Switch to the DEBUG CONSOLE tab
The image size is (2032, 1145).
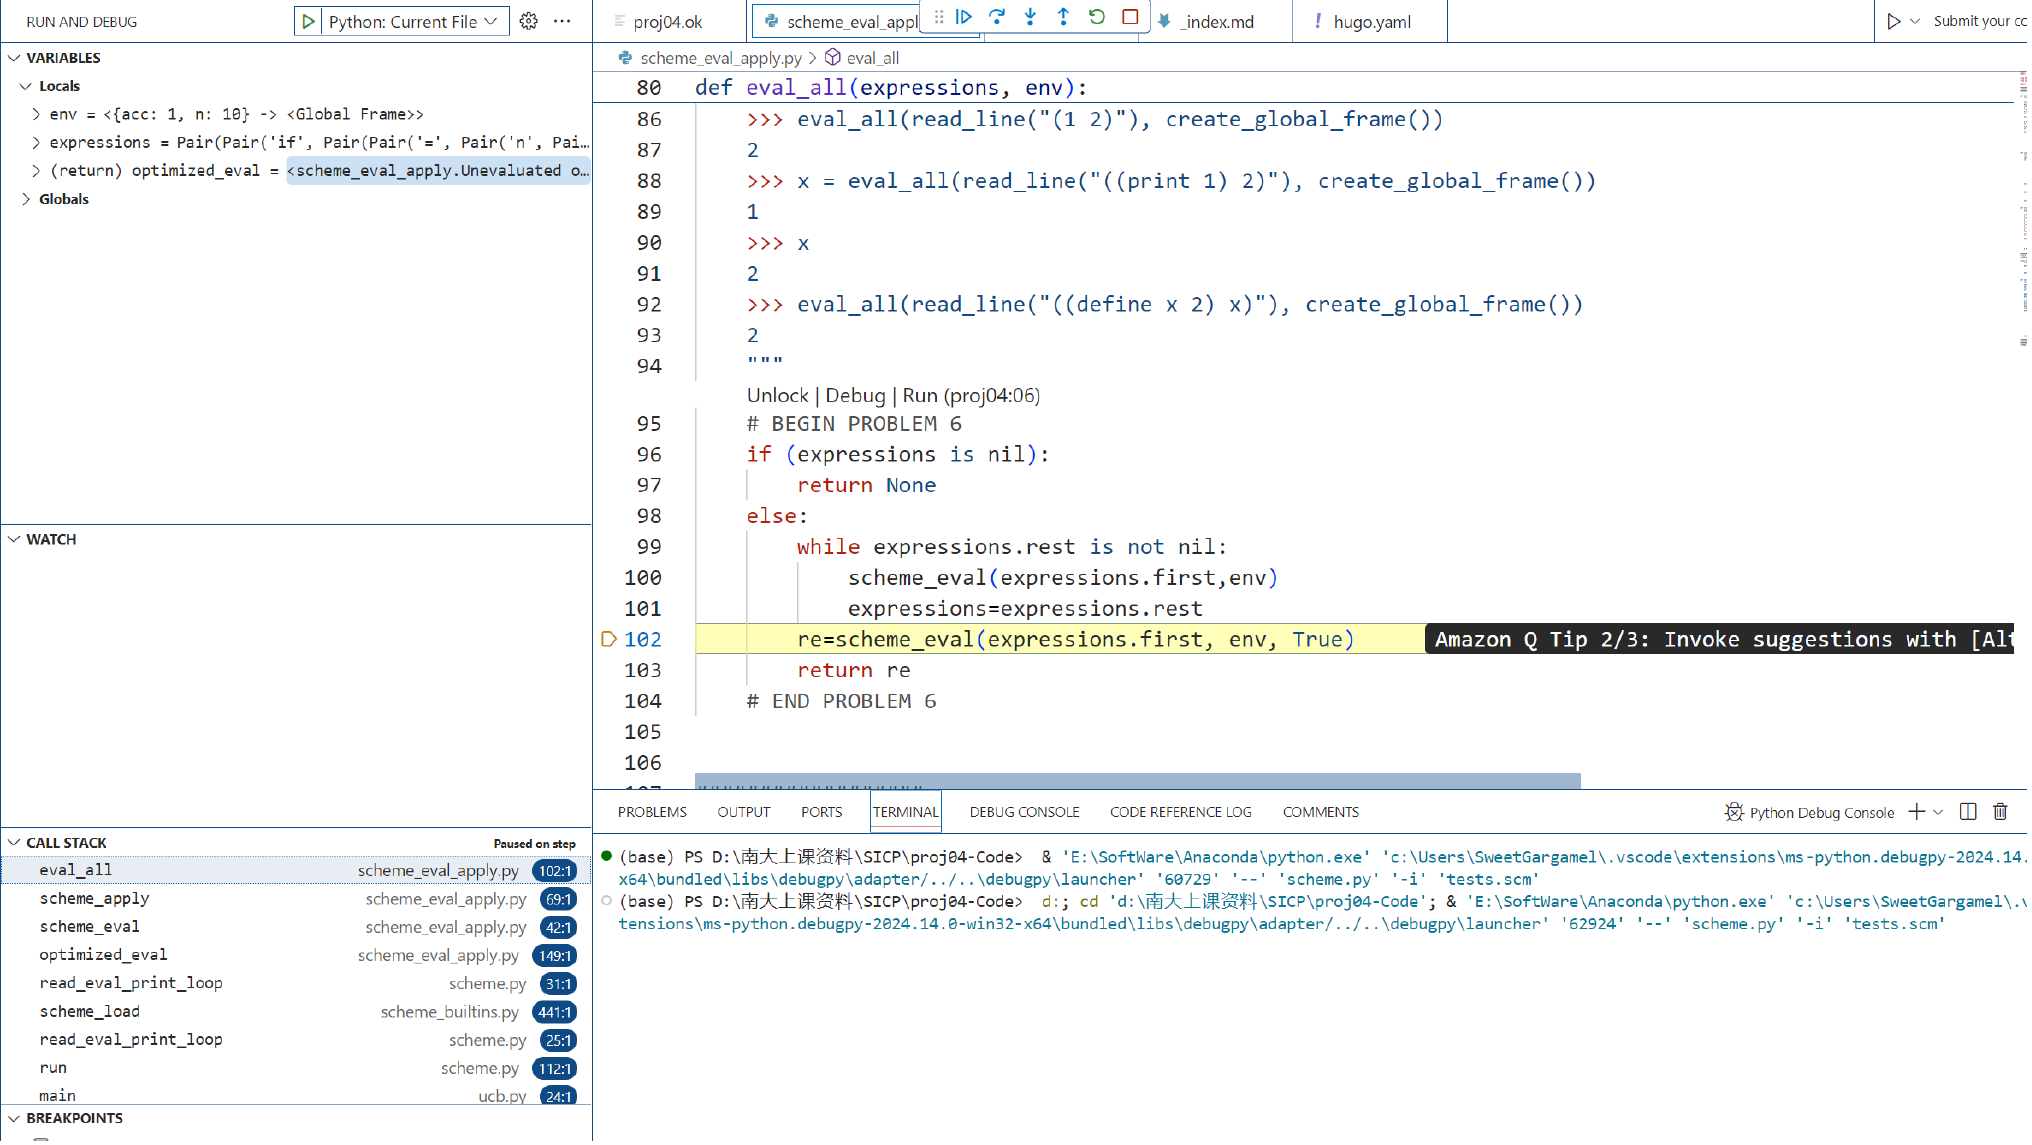[1025, 813]
